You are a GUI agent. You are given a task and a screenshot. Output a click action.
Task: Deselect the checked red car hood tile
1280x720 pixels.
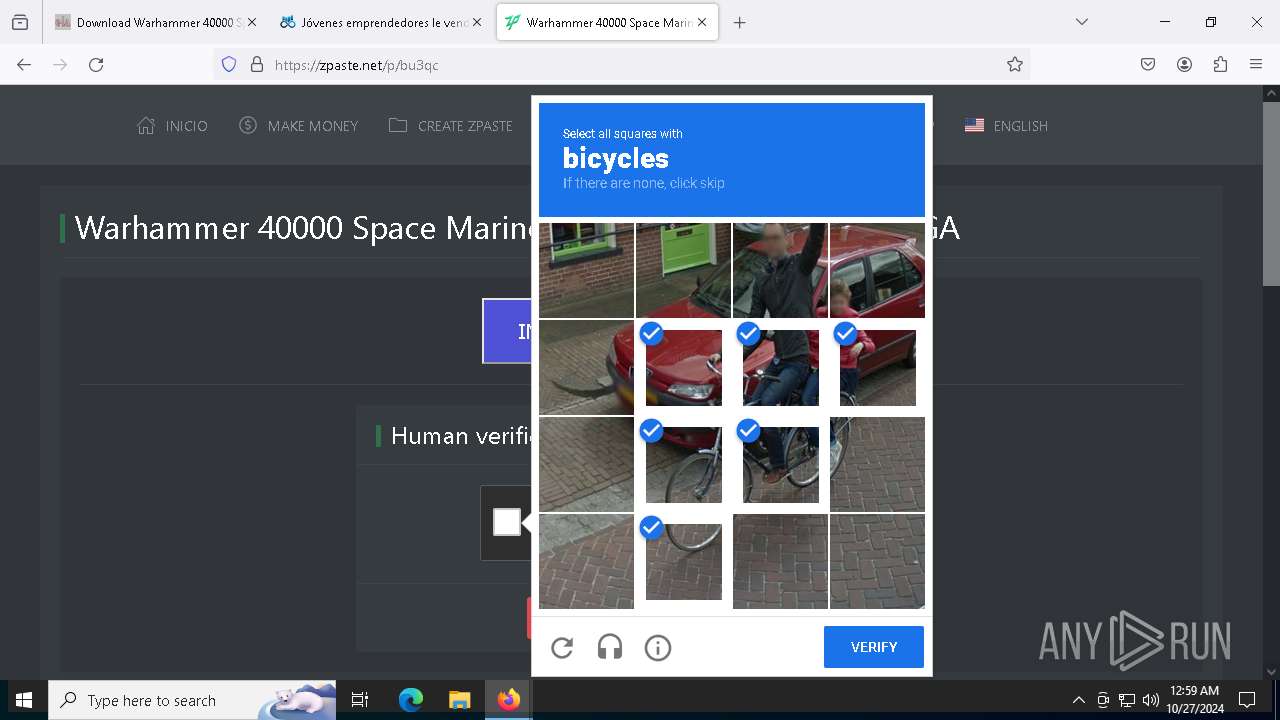[x=684, y=367]
